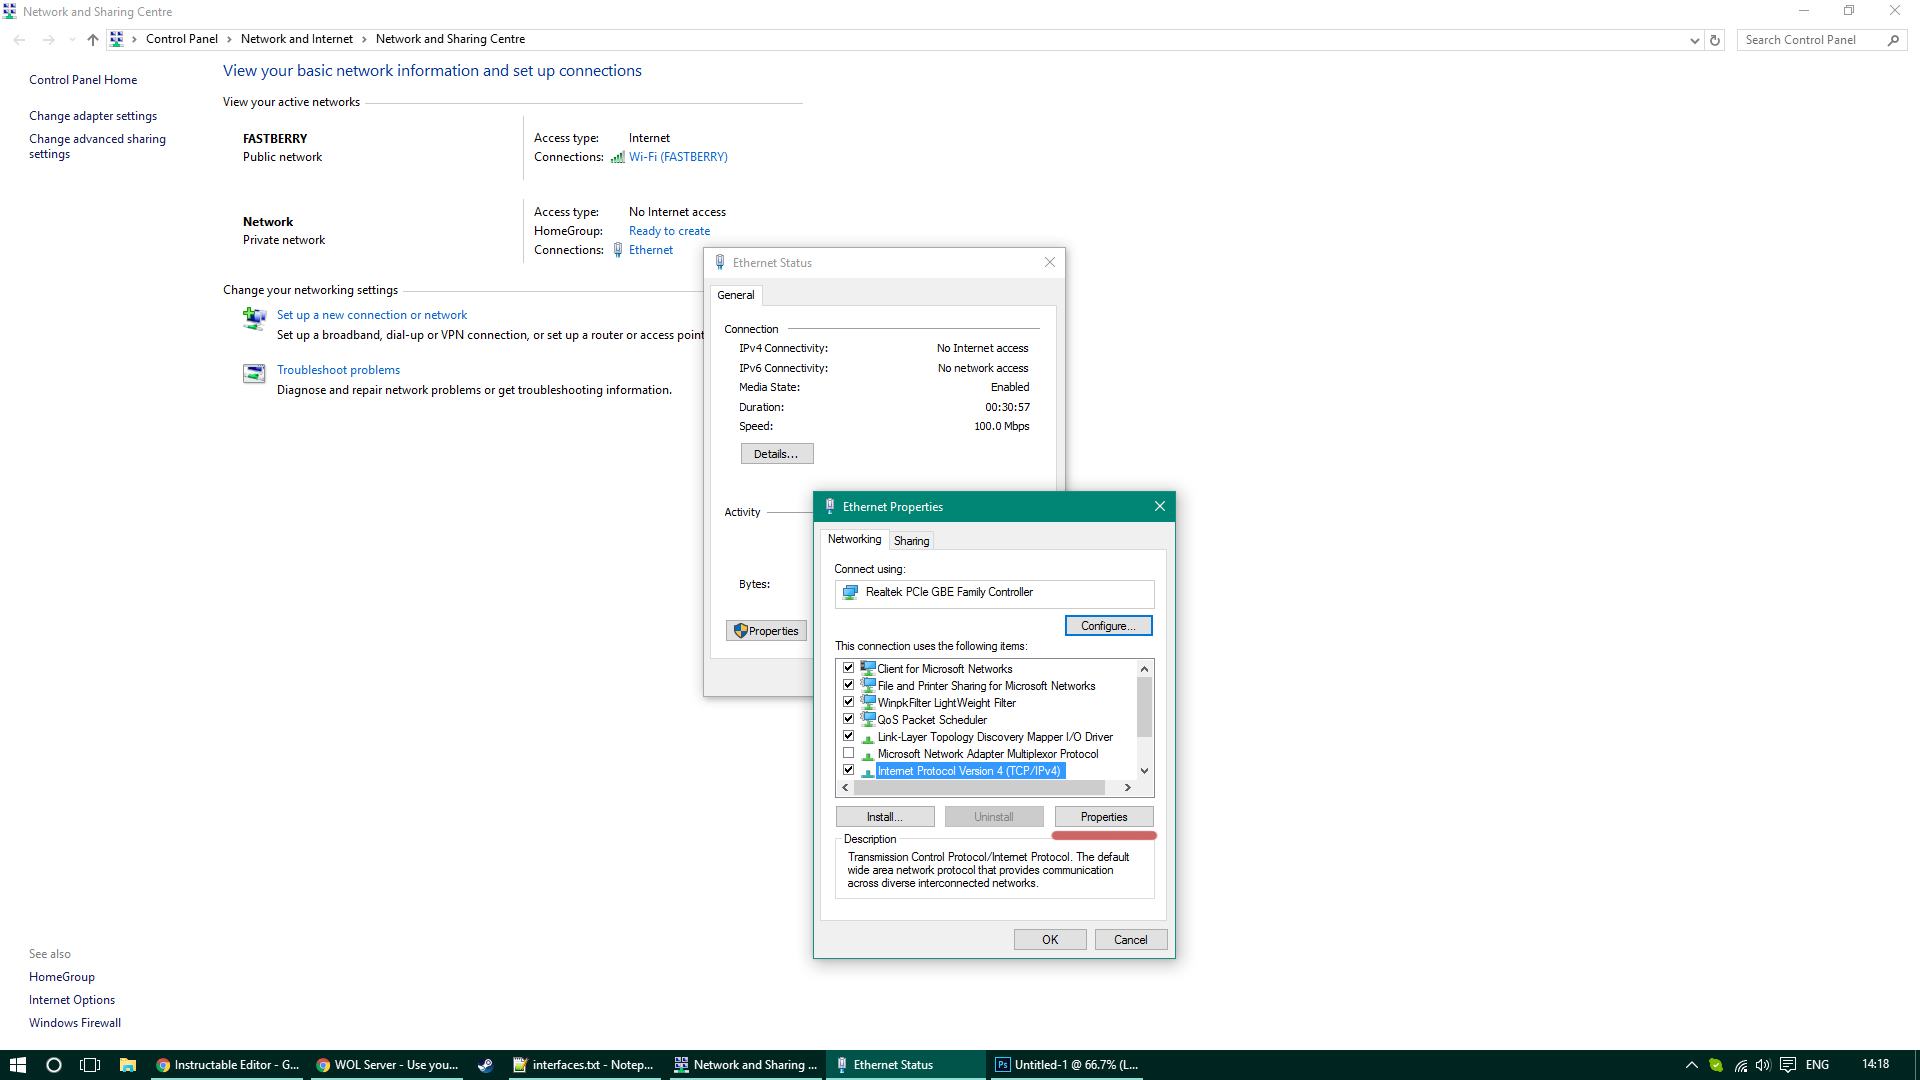1920x1080 pixels.
Task: Click Properties button in Ethernet Status
Action: tap(766, 631)
